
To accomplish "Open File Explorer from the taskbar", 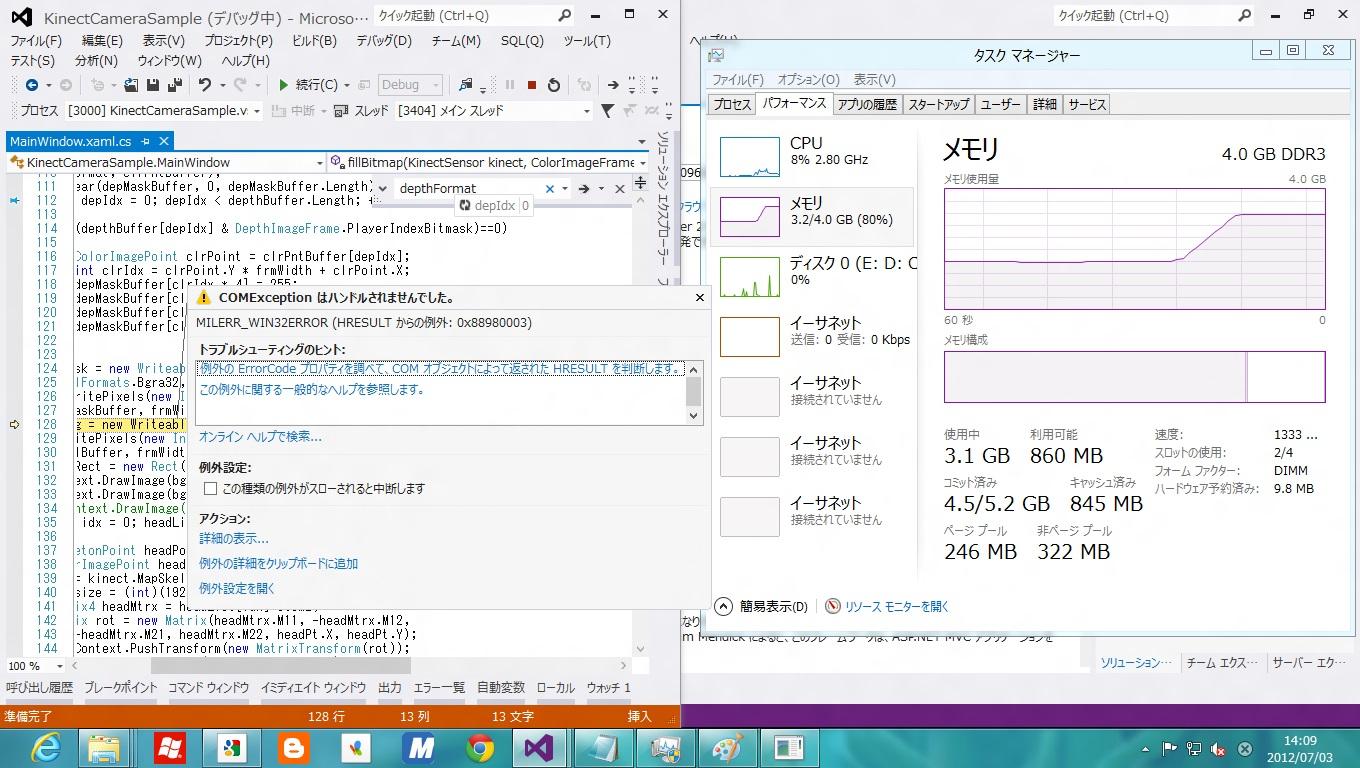I will point(105,747).
